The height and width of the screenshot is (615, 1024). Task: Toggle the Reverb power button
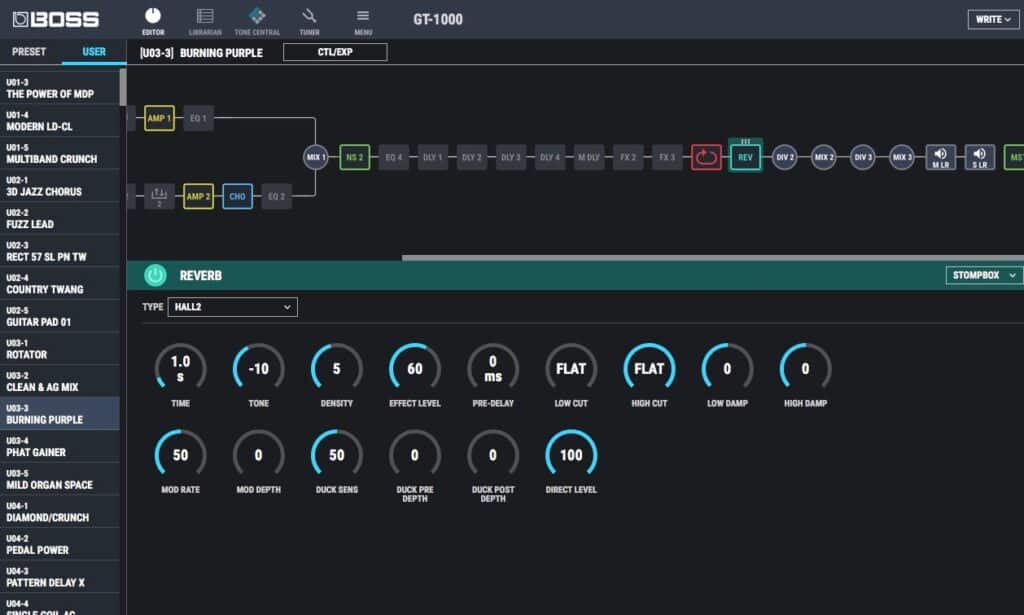(155, 276)
